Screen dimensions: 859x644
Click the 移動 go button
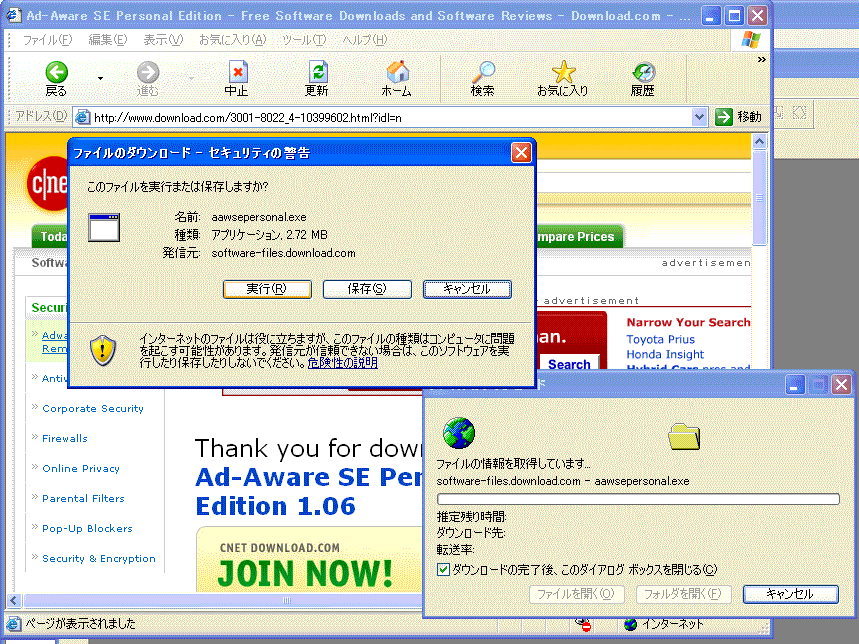coord(738,117)
